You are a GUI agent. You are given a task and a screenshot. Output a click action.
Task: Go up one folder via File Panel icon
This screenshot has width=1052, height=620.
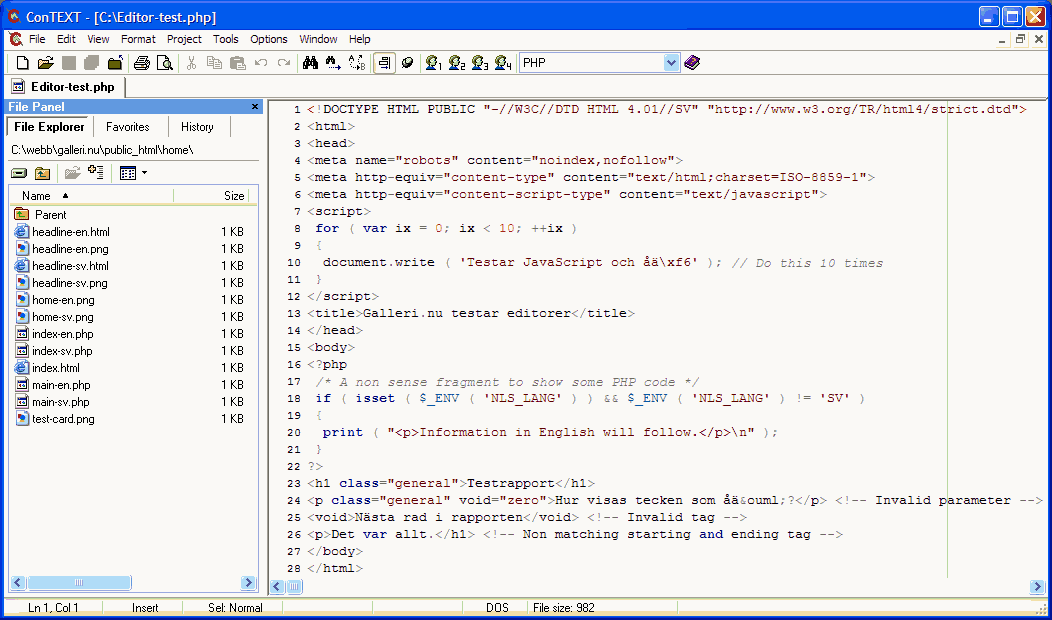42,173
